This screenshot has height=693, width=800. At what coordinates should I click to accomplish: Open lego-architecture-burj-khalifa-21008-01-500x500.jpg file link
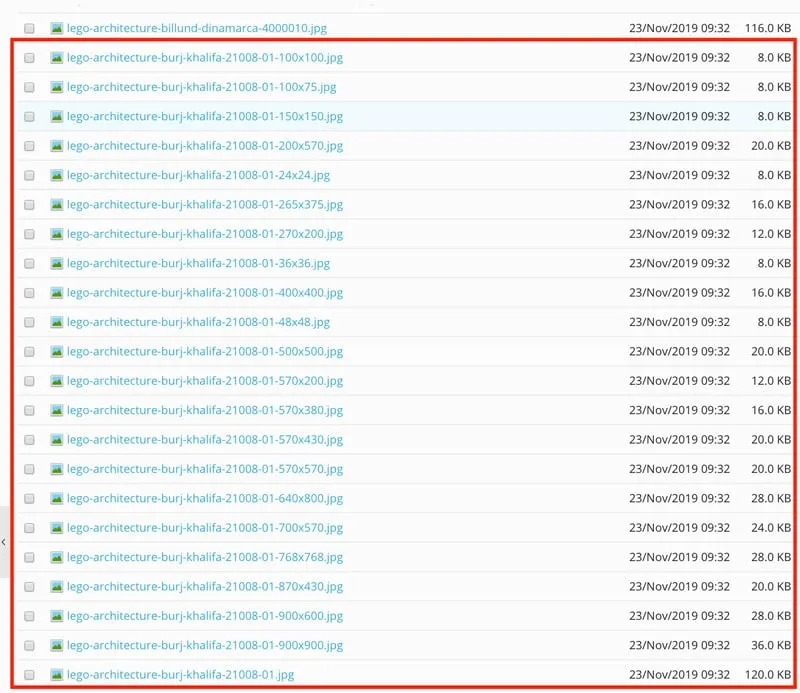[204, 352]
